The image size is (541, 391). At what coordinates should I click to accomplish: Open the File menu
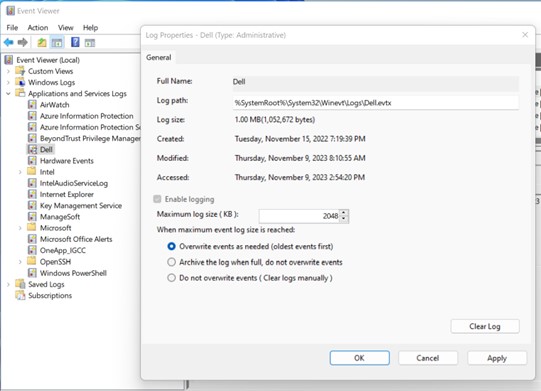tap(12, 28)
